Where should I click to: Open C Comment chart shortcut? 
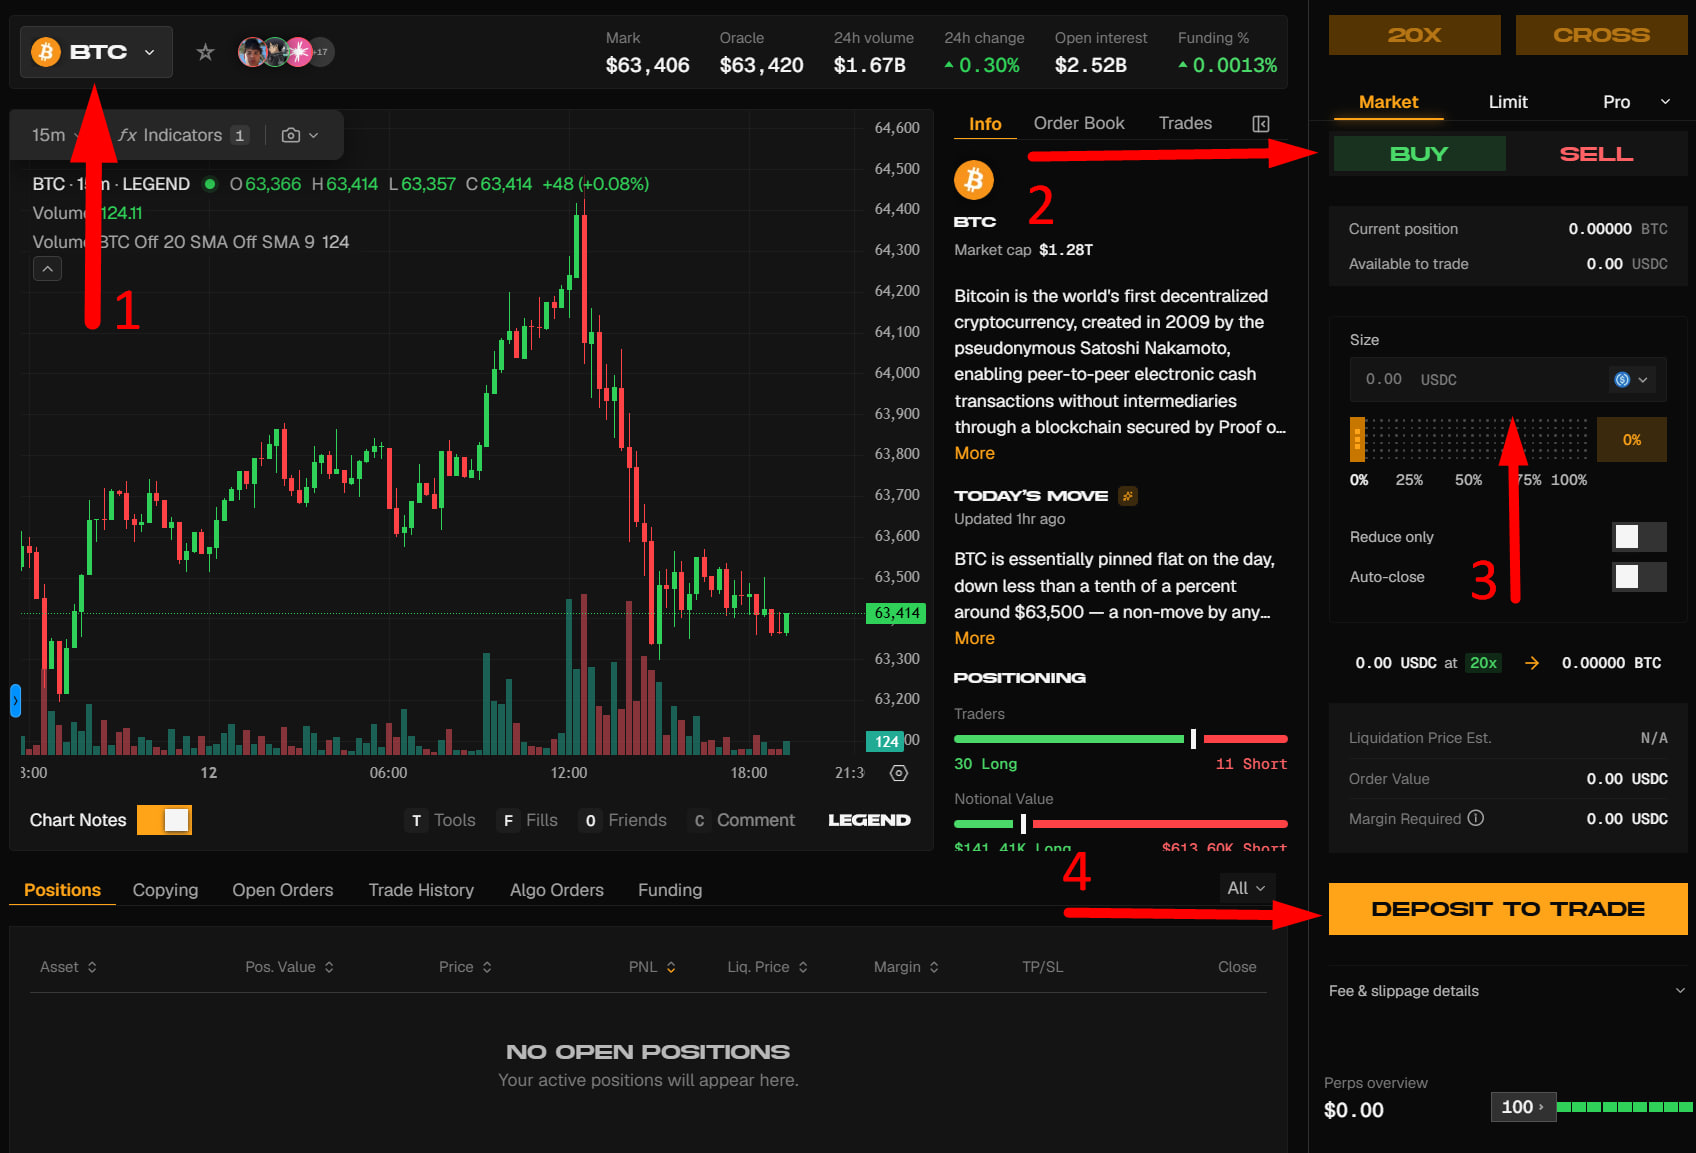(x=742, y=820)
